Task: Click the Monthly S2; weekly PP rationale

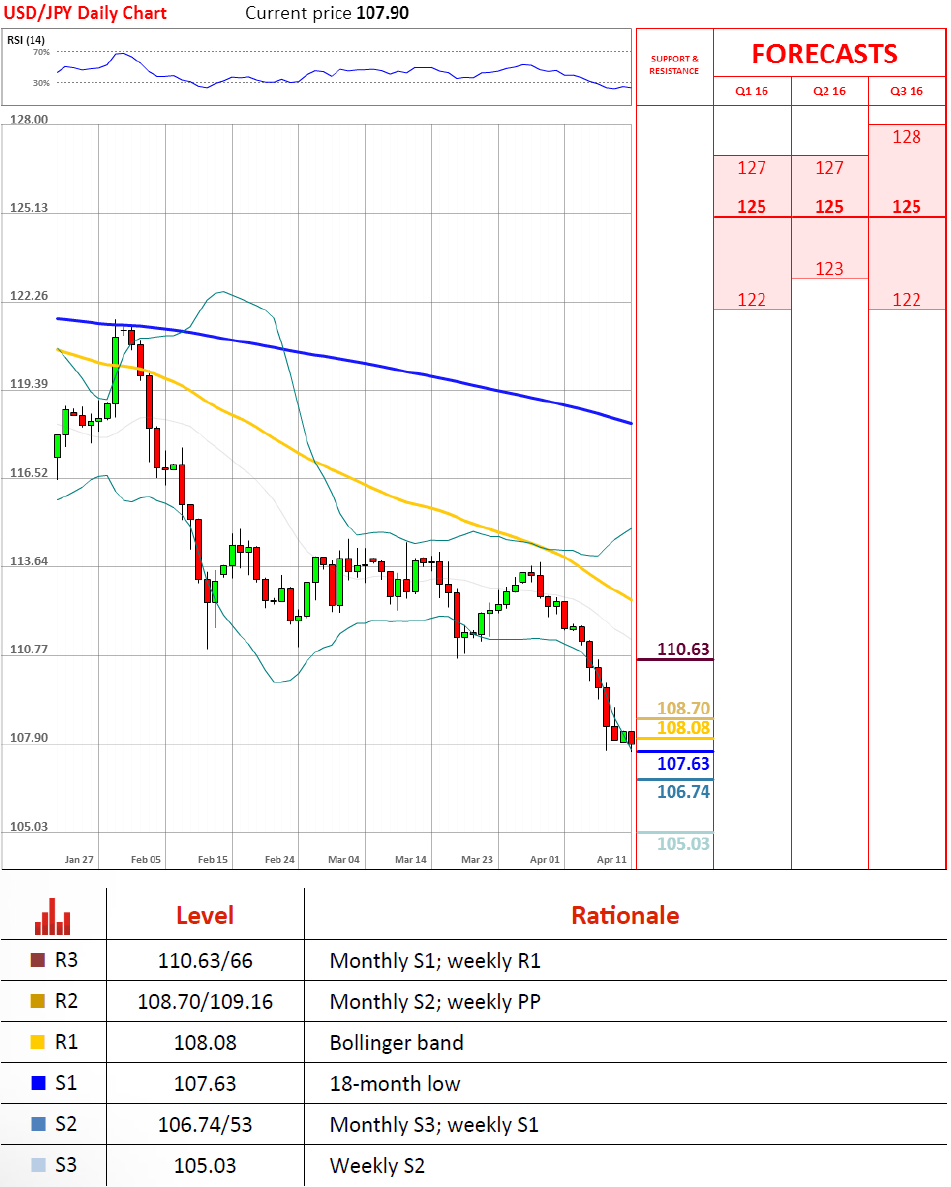Action: tap(435, 1002)
